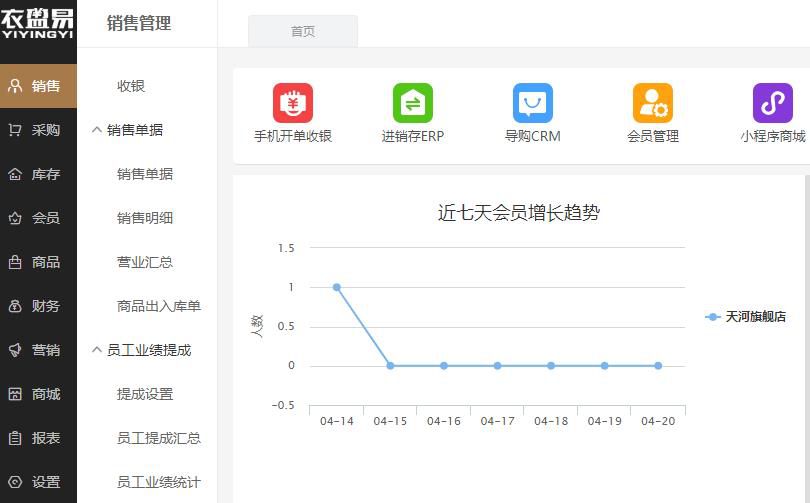Click the 04-14 data point on chart
Image resolution: width=810 pixels, height=503 pixels.
click(x=337, y=287)
